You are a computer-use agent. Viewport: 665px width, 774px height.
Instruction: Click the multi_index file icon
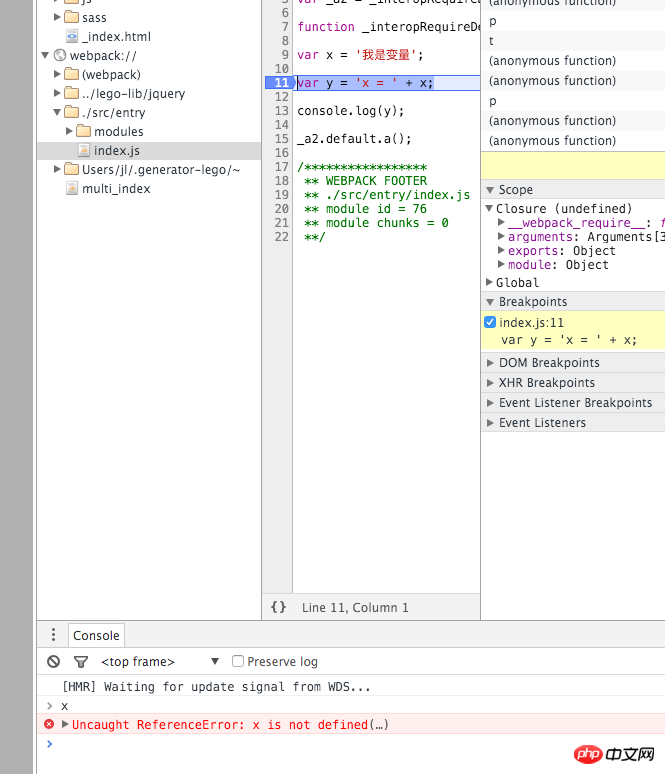click(72, 188)
